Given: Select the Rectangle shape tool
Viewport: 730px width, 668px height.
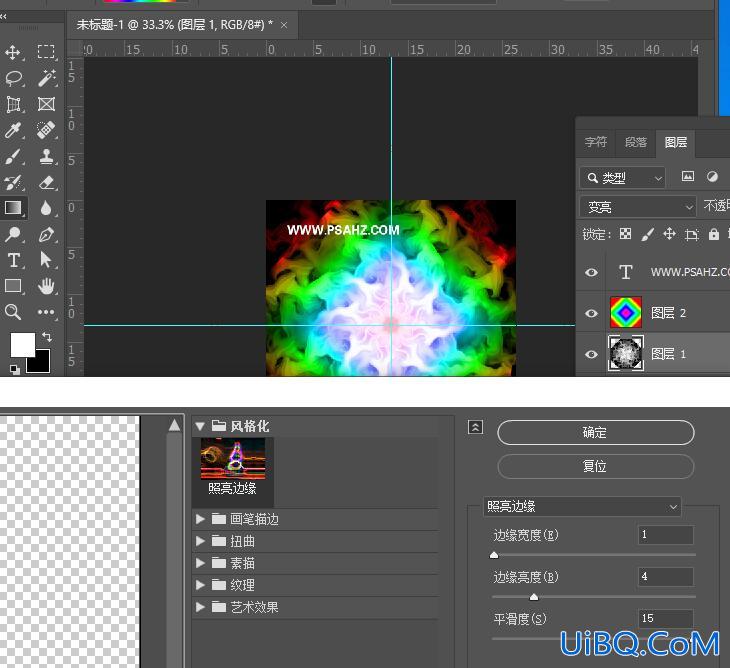Looking at the screenshot, I should click(13, 286).
